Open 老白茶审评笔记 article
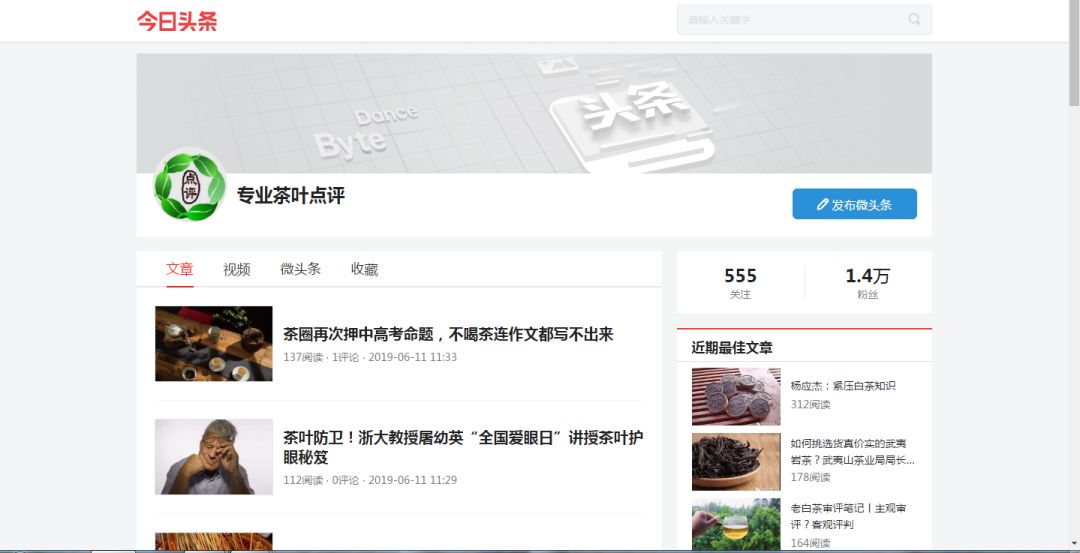 pyautogui.click(x=849, y=517)
